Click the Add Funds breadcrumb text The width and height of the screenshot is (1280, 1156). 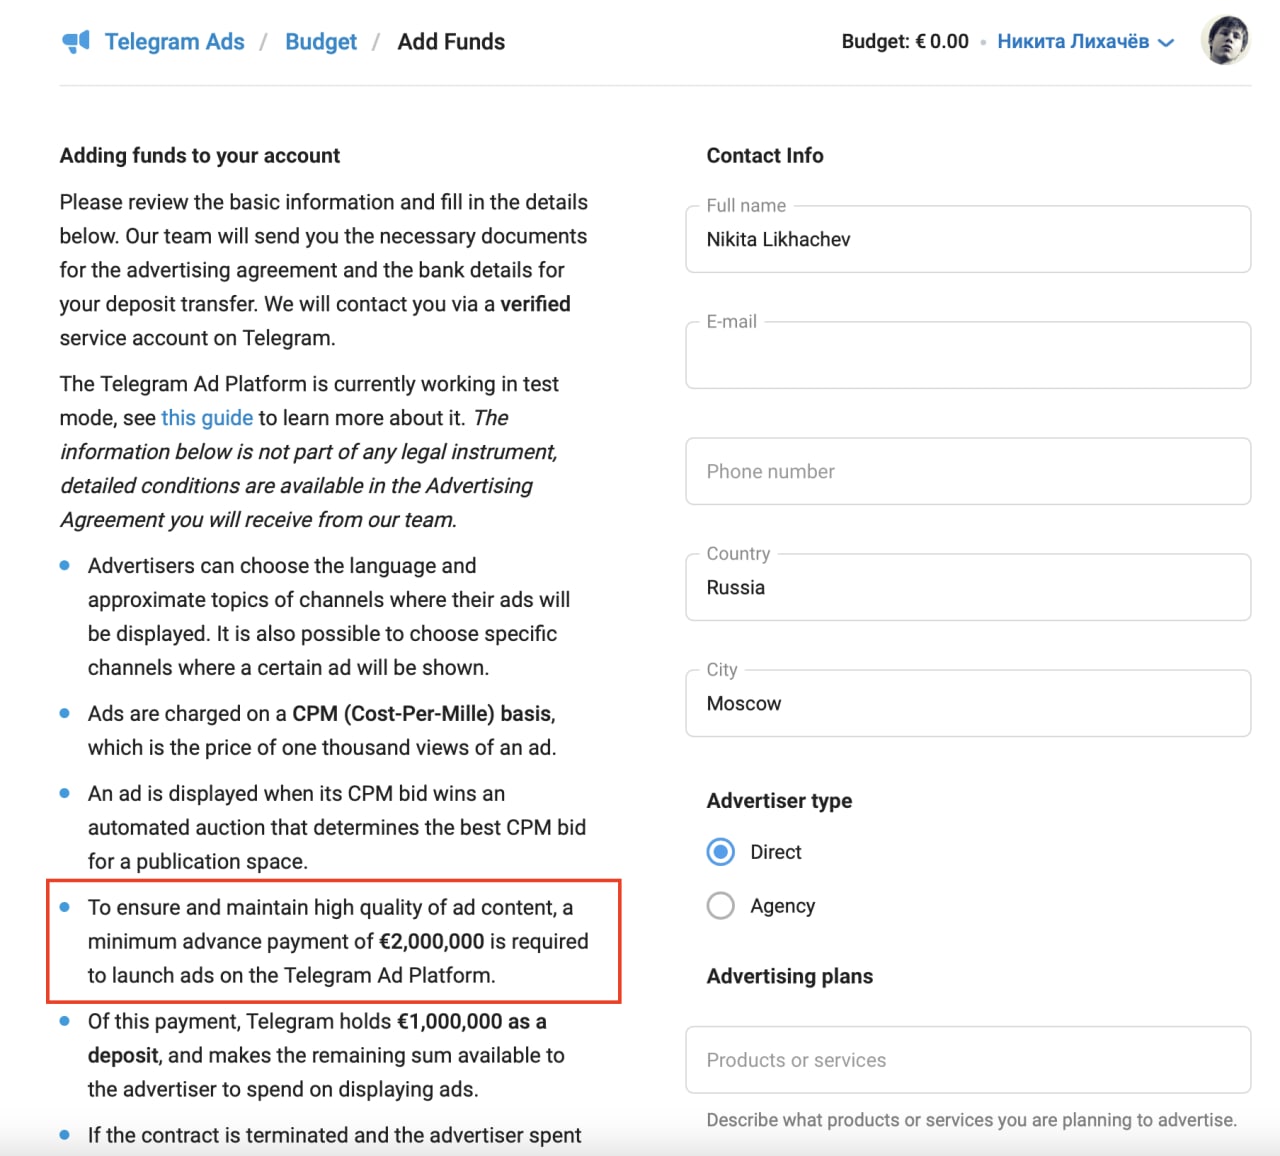point(451,42)
